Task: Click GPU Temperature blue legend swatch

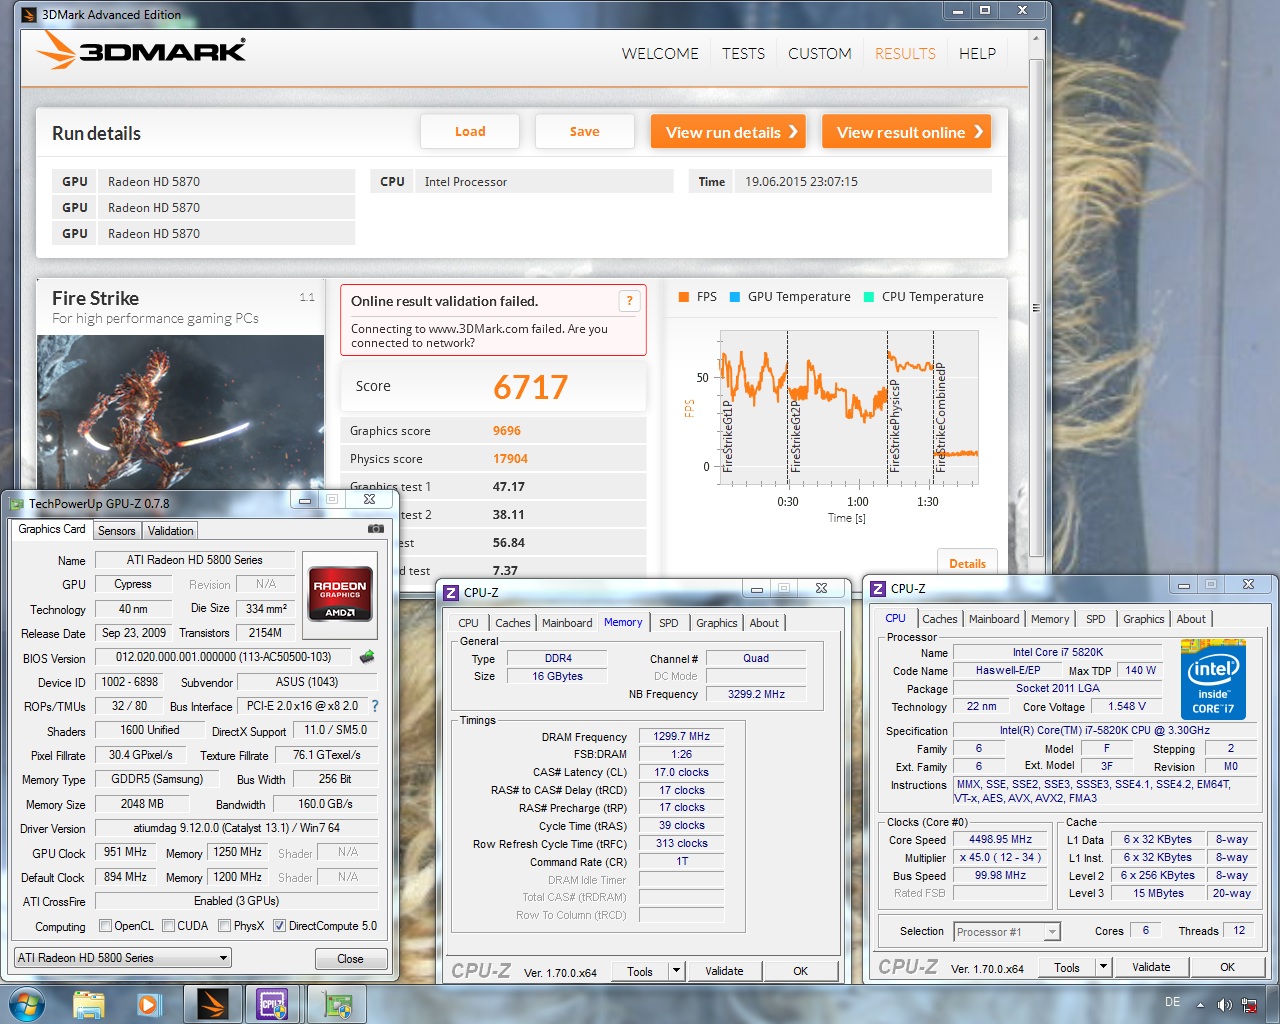Action: tap(735, 297)
